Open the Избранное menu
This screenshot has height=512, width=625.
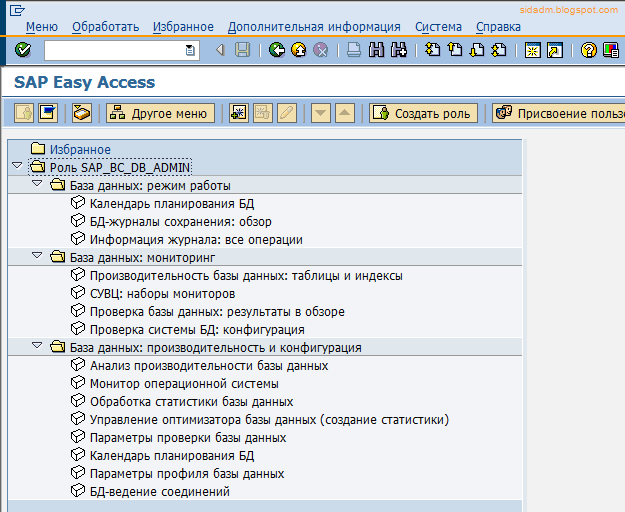[x=183, y=27]
